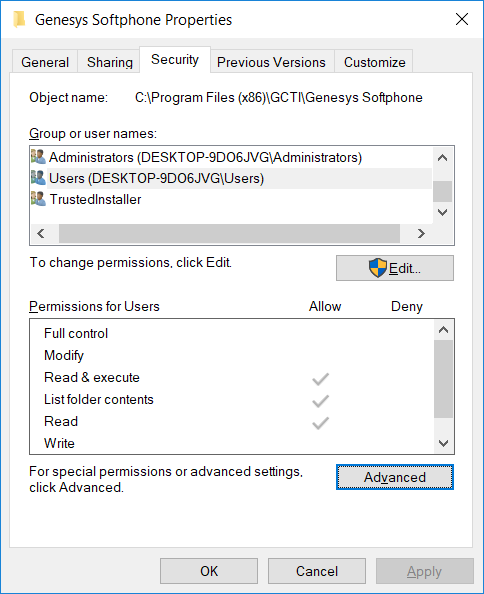This screenshot has width=484, height=594.
Task: Switch to the General tab
Action: coord(45,62)
